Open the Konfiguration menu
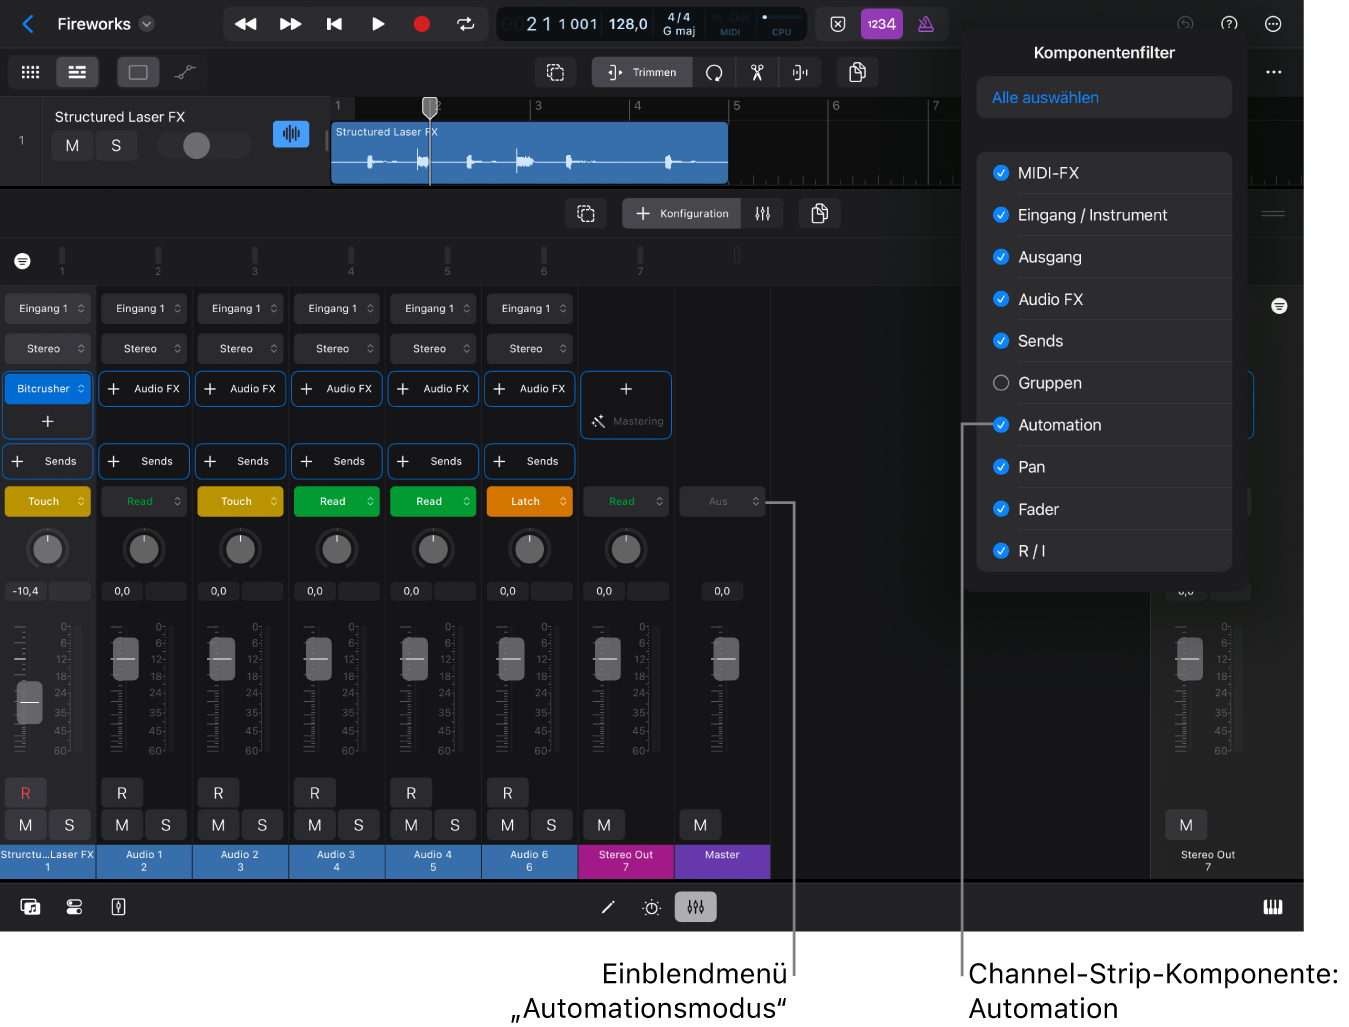 click(x=682, y=213)
